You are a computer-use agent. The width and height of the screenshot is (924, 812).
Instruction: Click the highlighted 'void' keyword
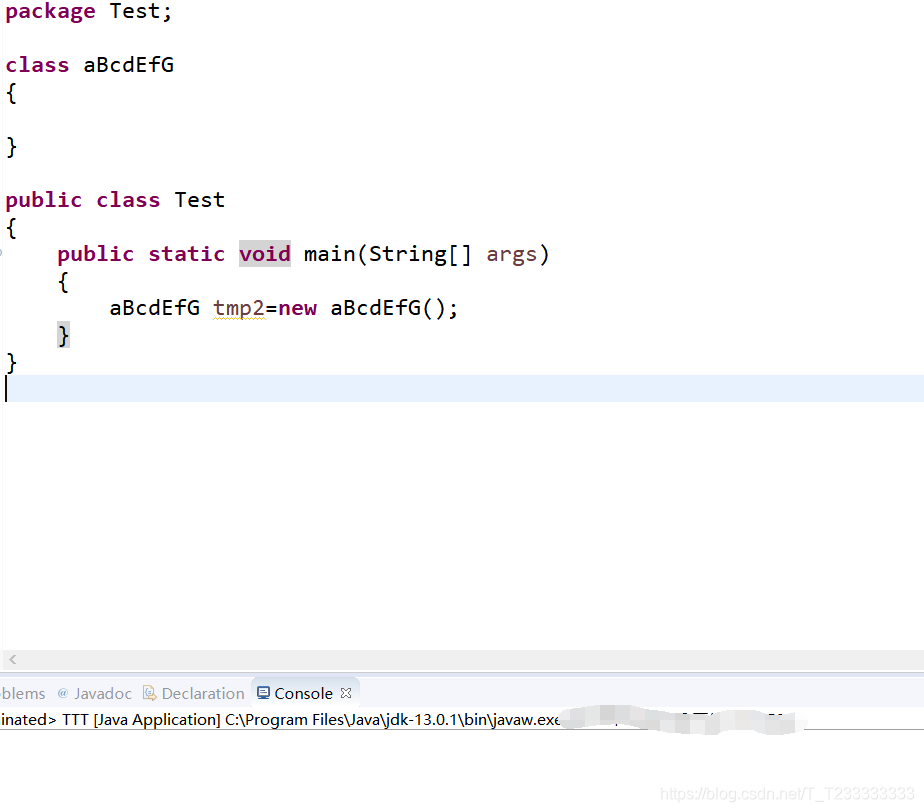coord(265,254)
